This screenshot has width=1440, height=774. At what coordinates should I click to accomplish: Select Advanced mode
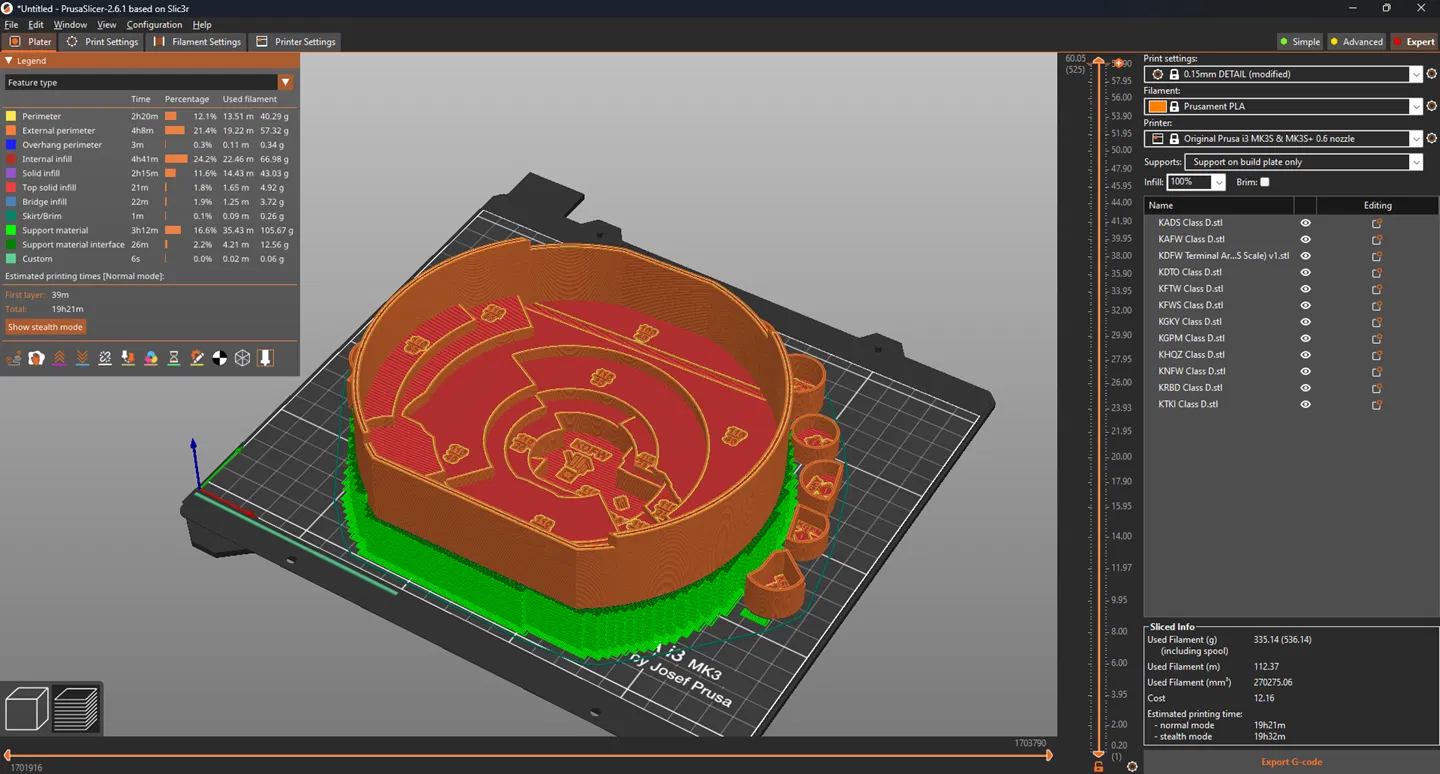[x=1356, y=42]
